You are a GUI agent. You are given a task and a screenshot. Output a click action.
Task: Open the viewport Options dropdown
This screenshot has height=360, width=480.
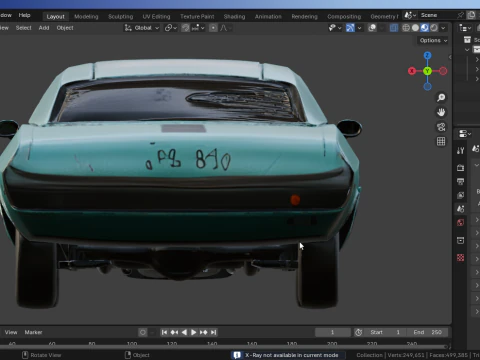433,40
